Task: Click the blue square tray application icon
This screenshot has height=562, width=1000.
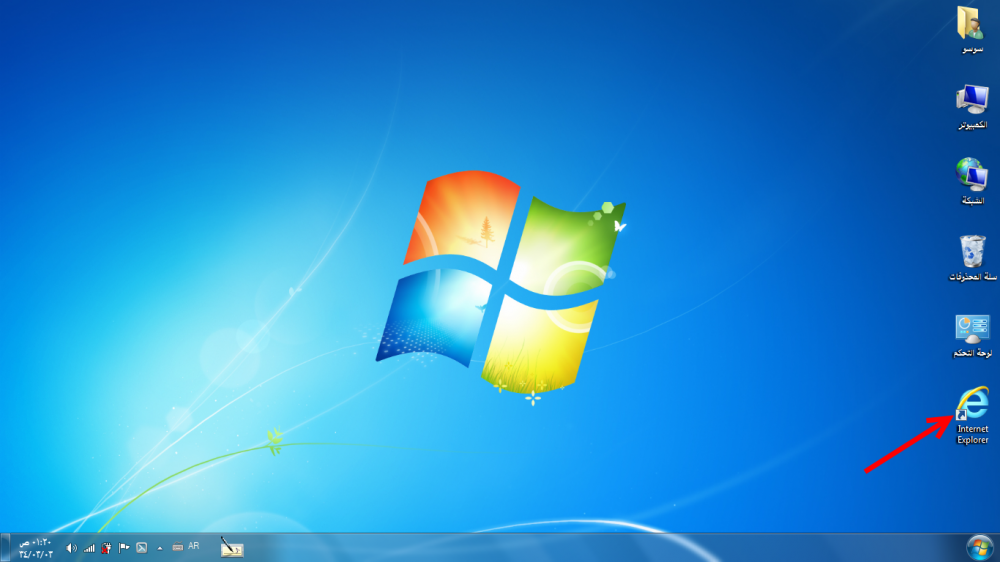Action: pos(142,548)
